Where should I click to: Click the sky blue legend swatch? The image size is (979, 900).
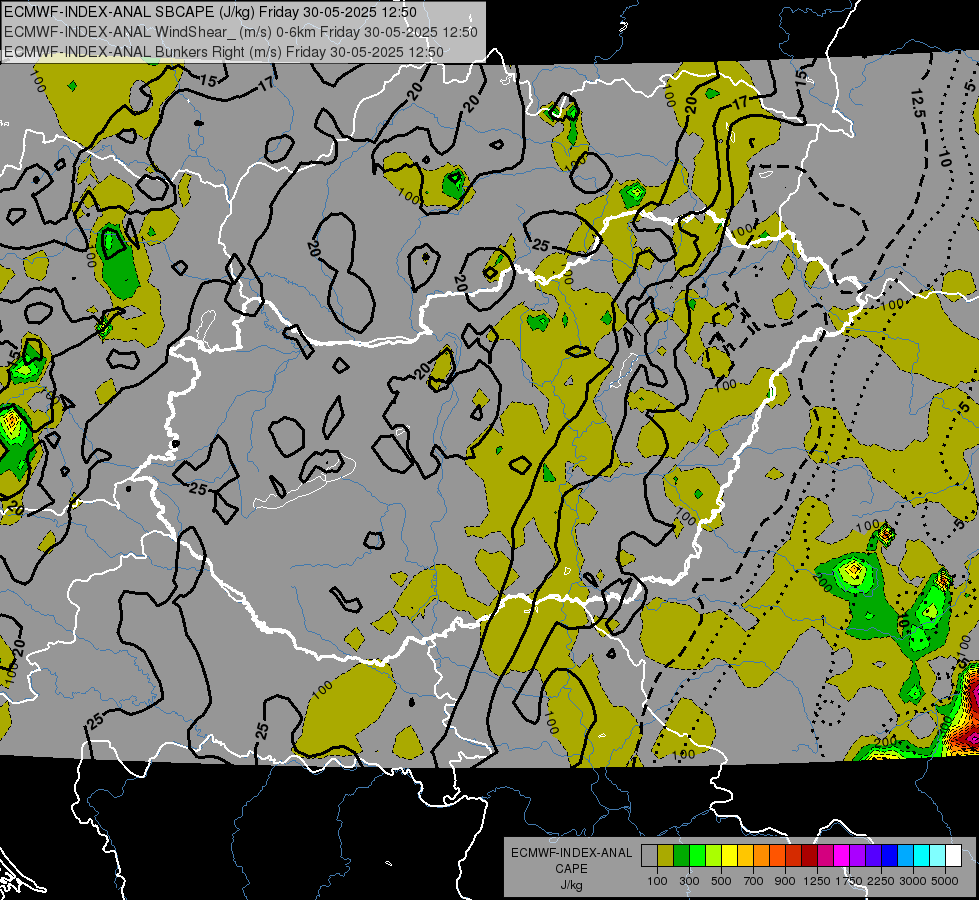(905, 856)
